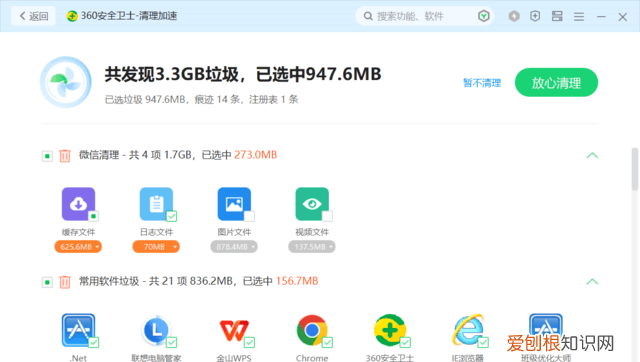The image size is (640, 362).
Task: Toggle the 常用软件垃圾 group checkbox
Action: pos(47,282)
